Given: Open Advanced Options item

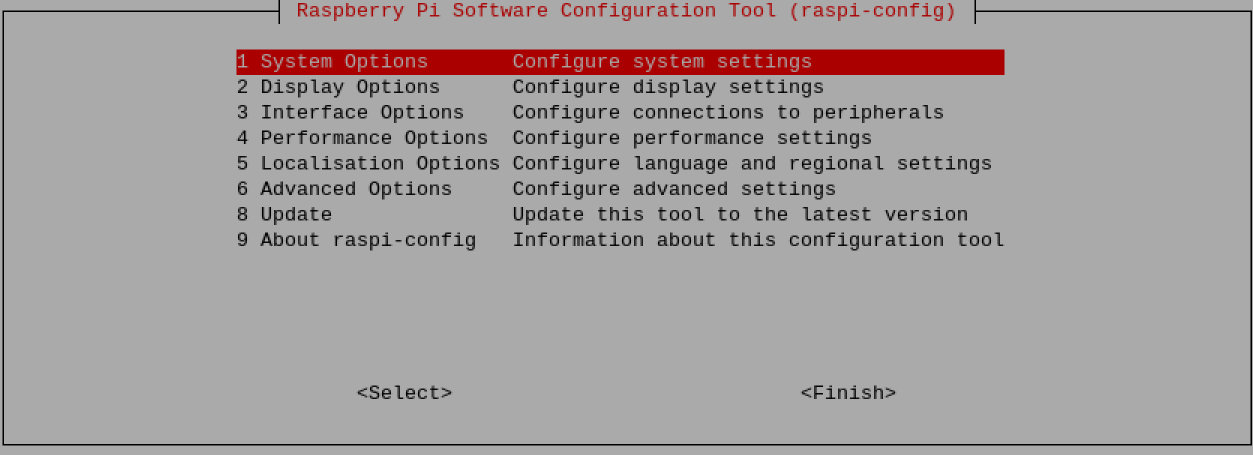Looking at the screenshot, I should [344, 189].
